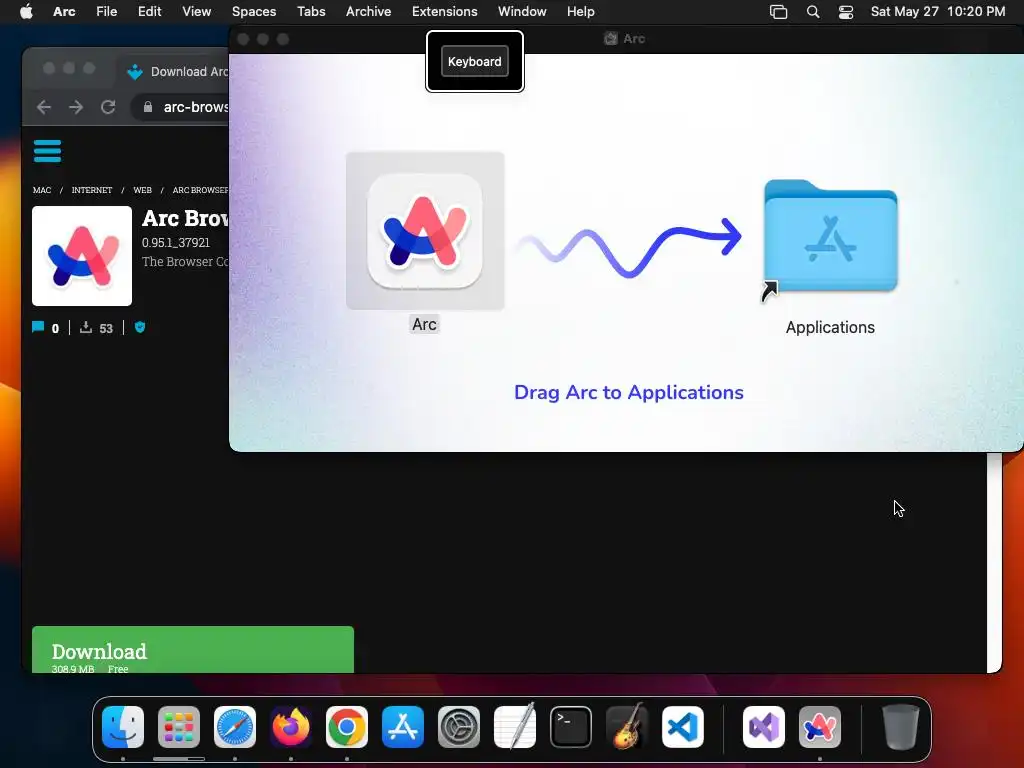This screenshot has height=768, width=1024.
Task: Open Launchpad from the Dock
Action: 179,727
